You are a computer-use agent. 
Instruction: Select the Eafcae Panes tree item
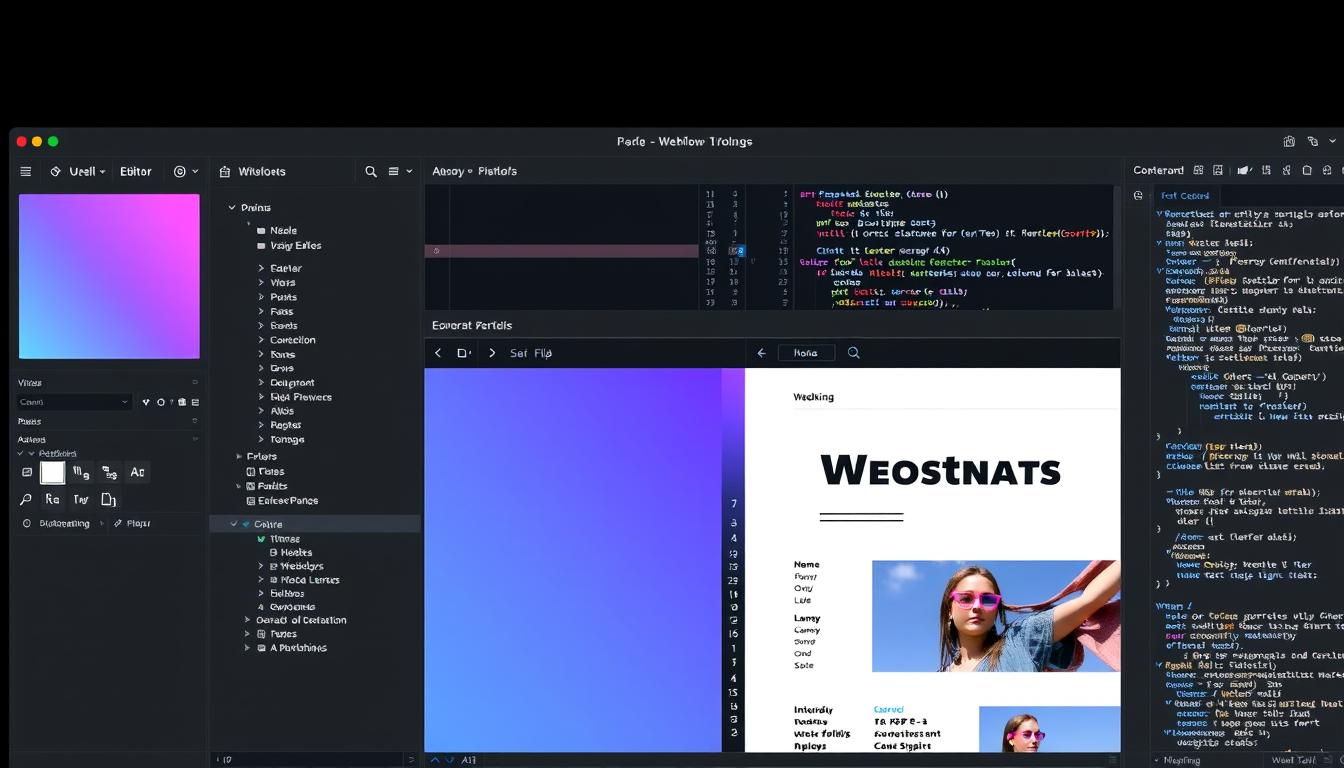[x=282, y=501]
